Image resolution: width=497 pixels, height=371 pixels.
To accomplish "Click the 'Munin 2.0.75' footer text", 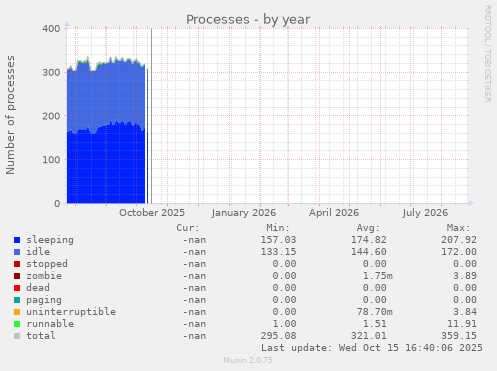I will coord(248,360).
